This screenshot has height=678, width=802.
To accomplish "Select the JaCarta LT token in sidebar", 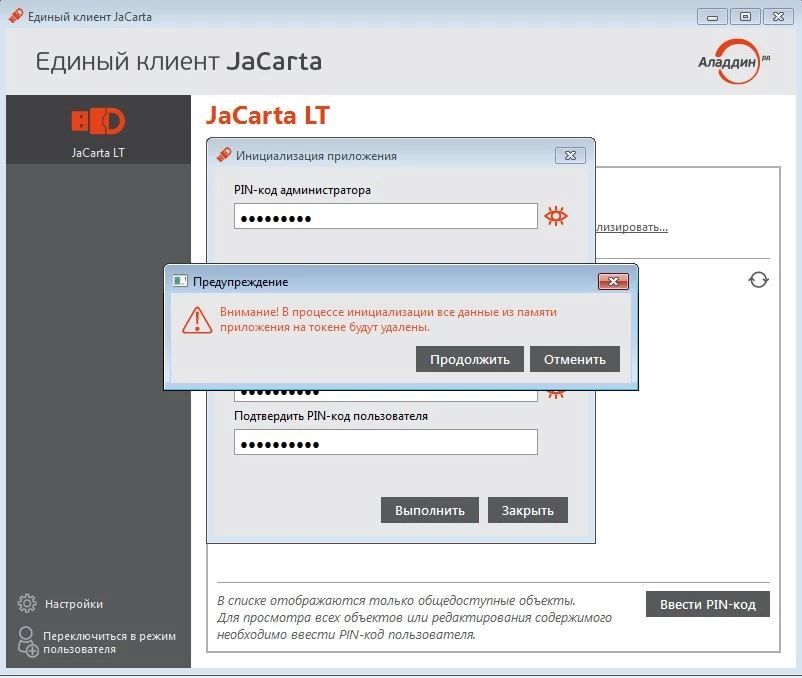I will 98,130.
